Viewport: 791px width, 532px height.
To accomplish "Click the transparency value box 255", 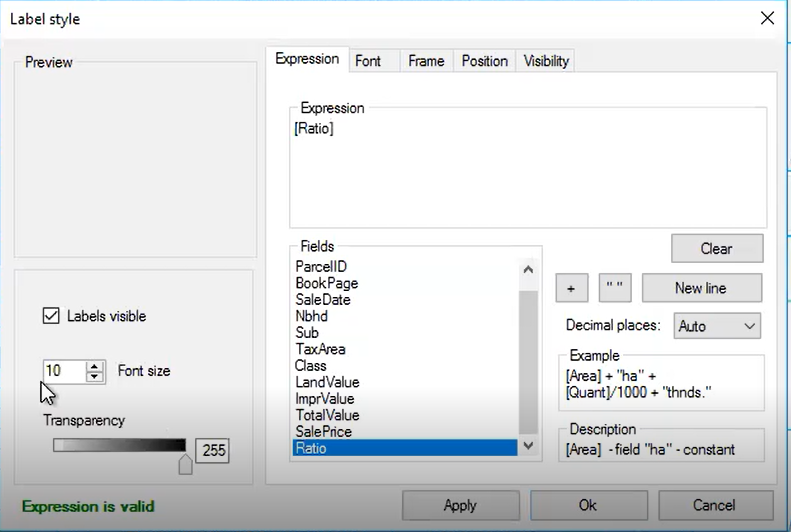I will pyautogui.click(x=212, y=450).
